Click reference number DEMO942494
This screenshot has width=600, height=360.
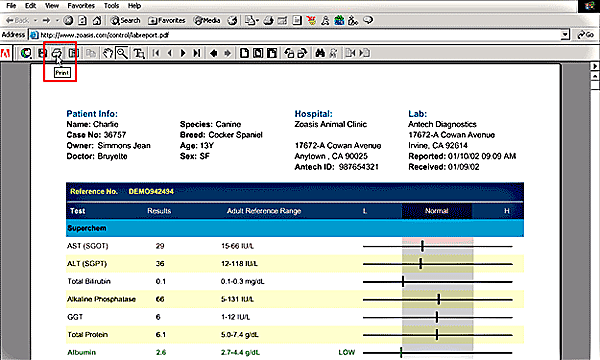151,191
